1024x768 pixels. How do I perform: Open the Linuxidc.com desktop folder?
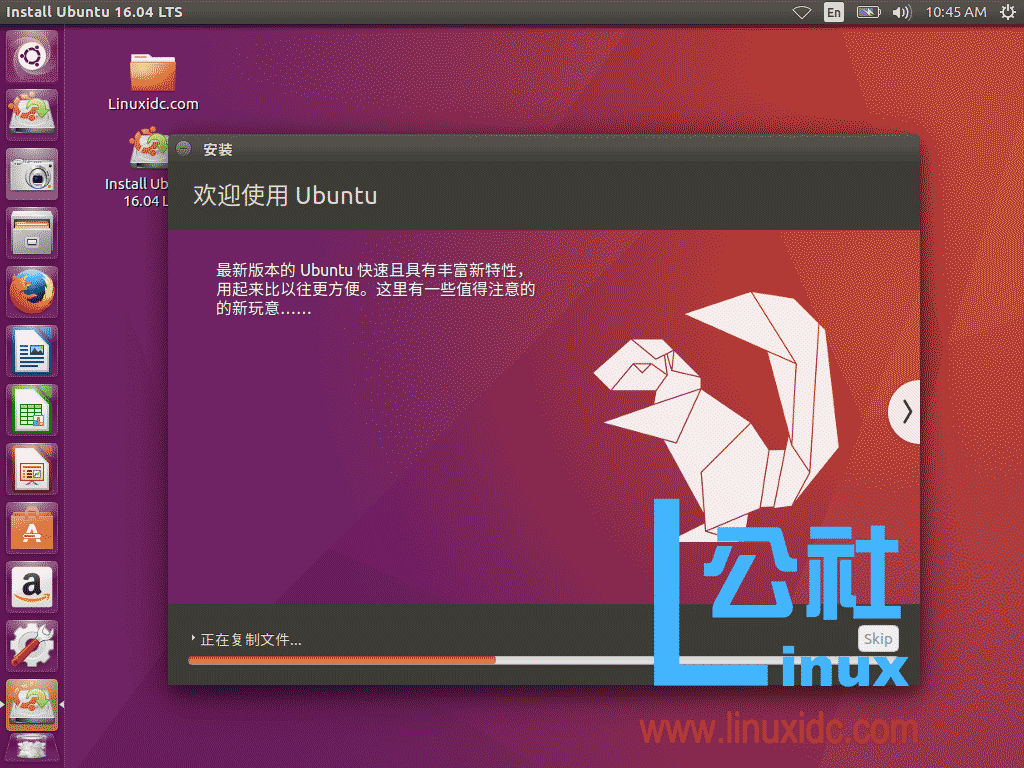coord(150,75)
